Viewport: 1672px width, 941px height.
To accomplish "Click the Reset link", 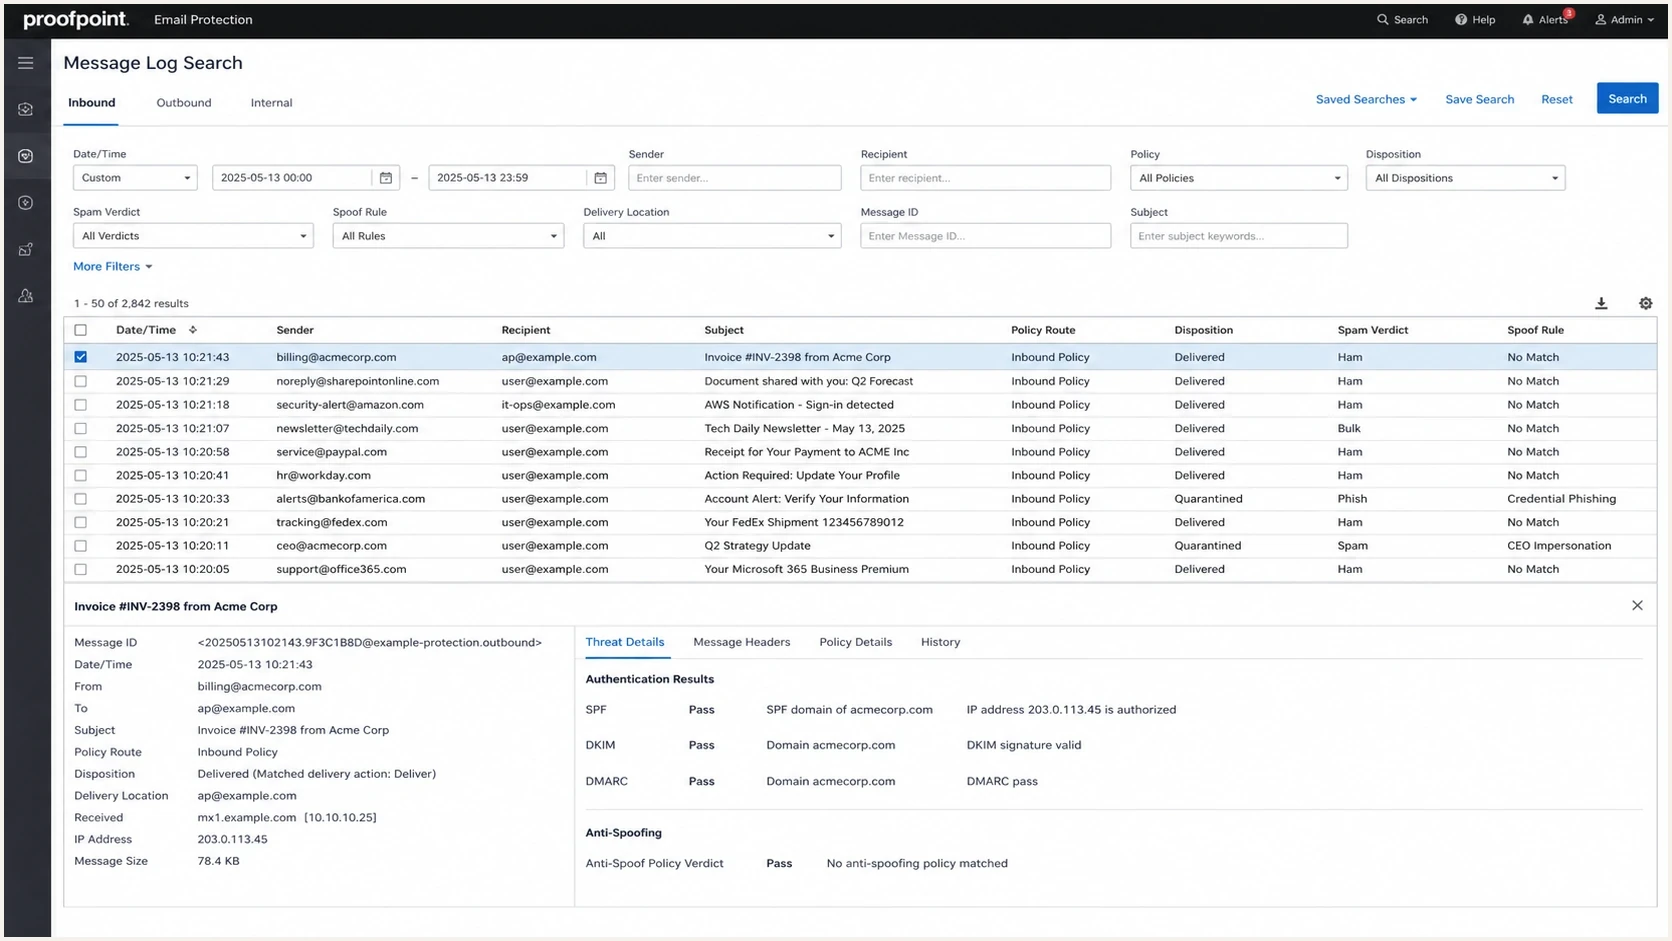I will point(1556,100).
